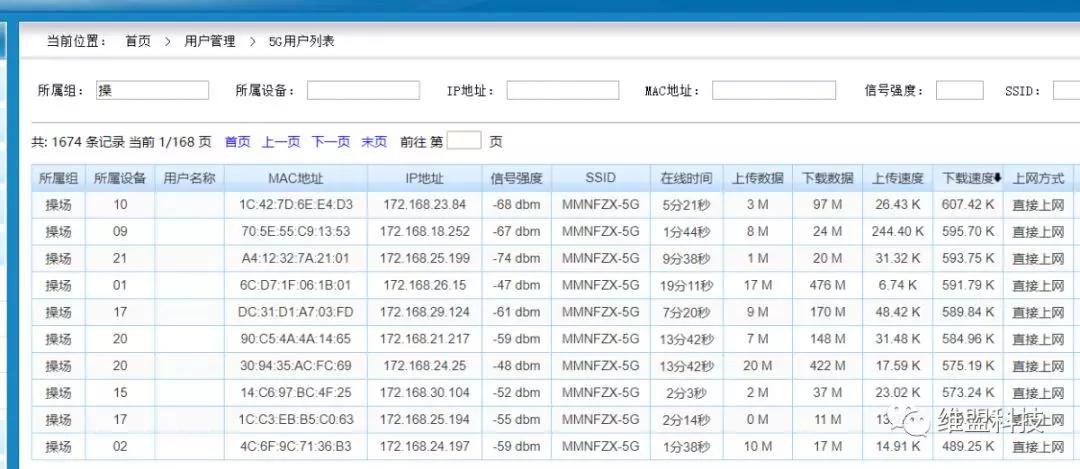Click IP address 172.168.29.124
Screen dimensions: 1080x469
424,312
